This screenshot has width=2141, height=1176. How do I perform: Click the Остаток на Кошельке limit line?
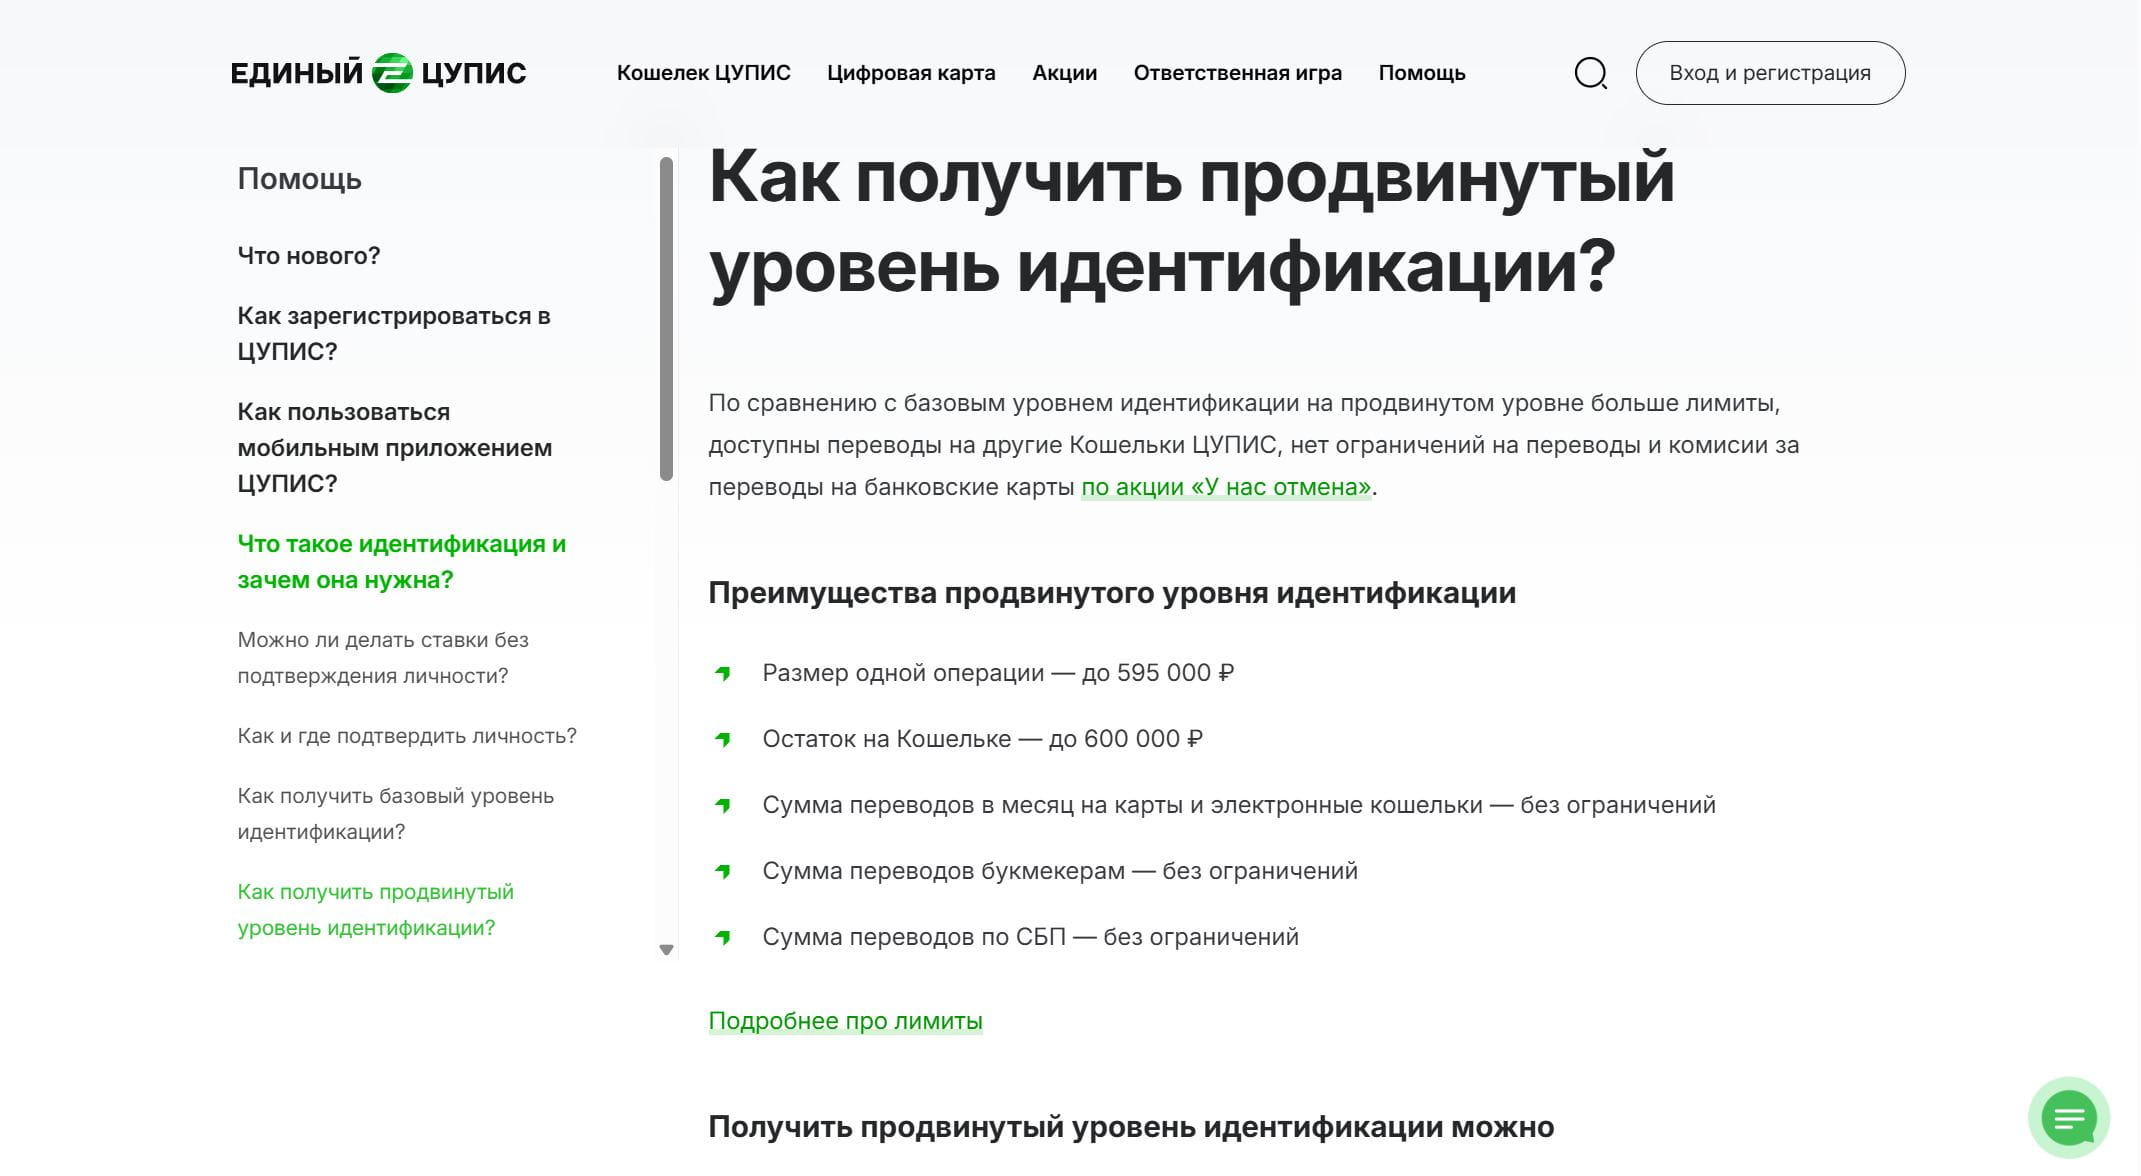click(982, 739)
